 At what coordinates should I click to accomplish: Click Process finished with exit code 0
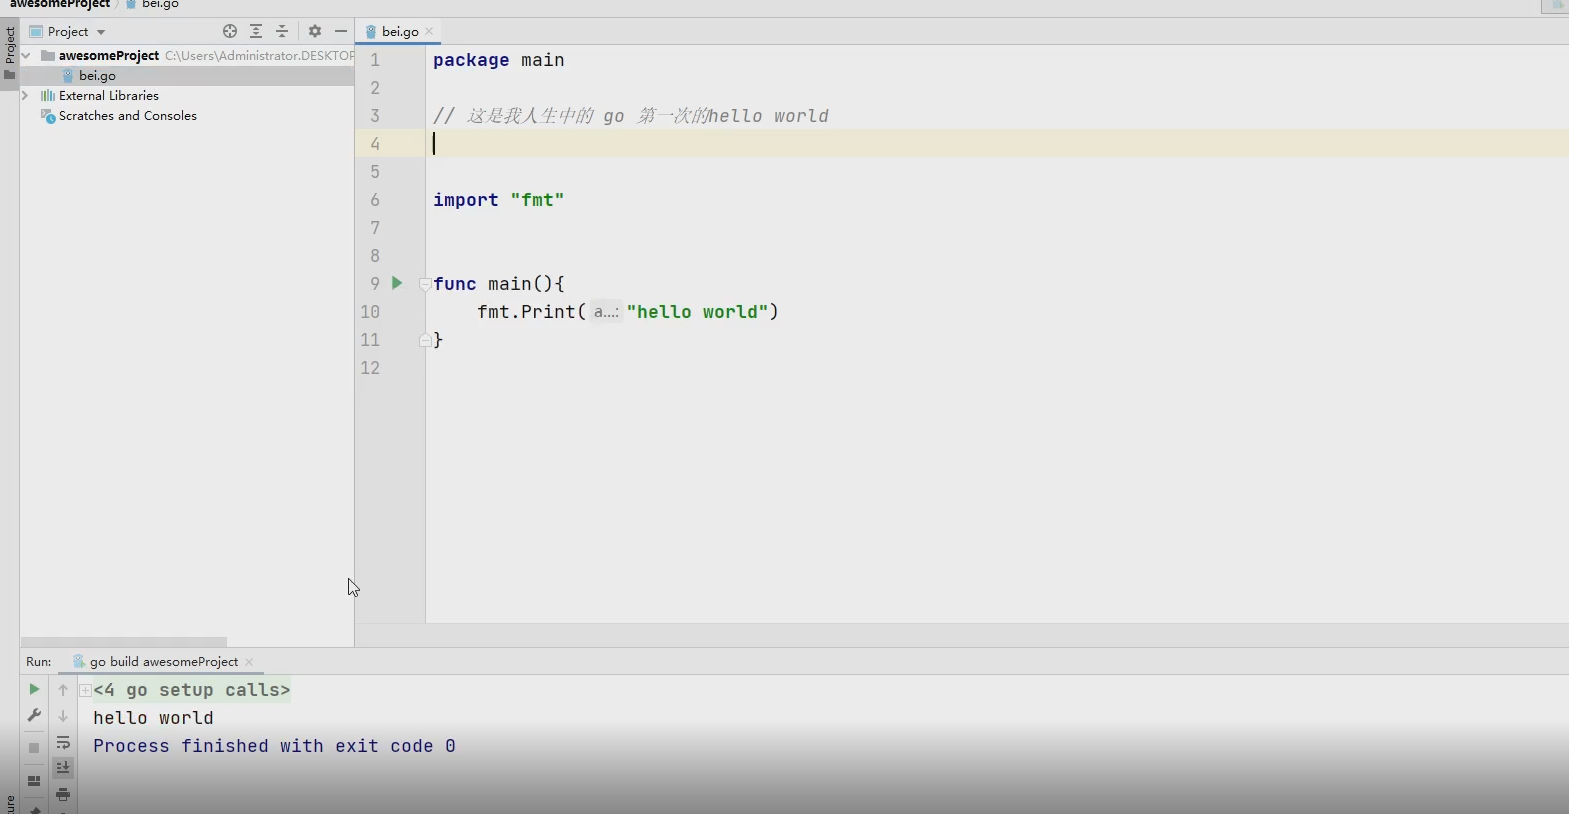274,746
